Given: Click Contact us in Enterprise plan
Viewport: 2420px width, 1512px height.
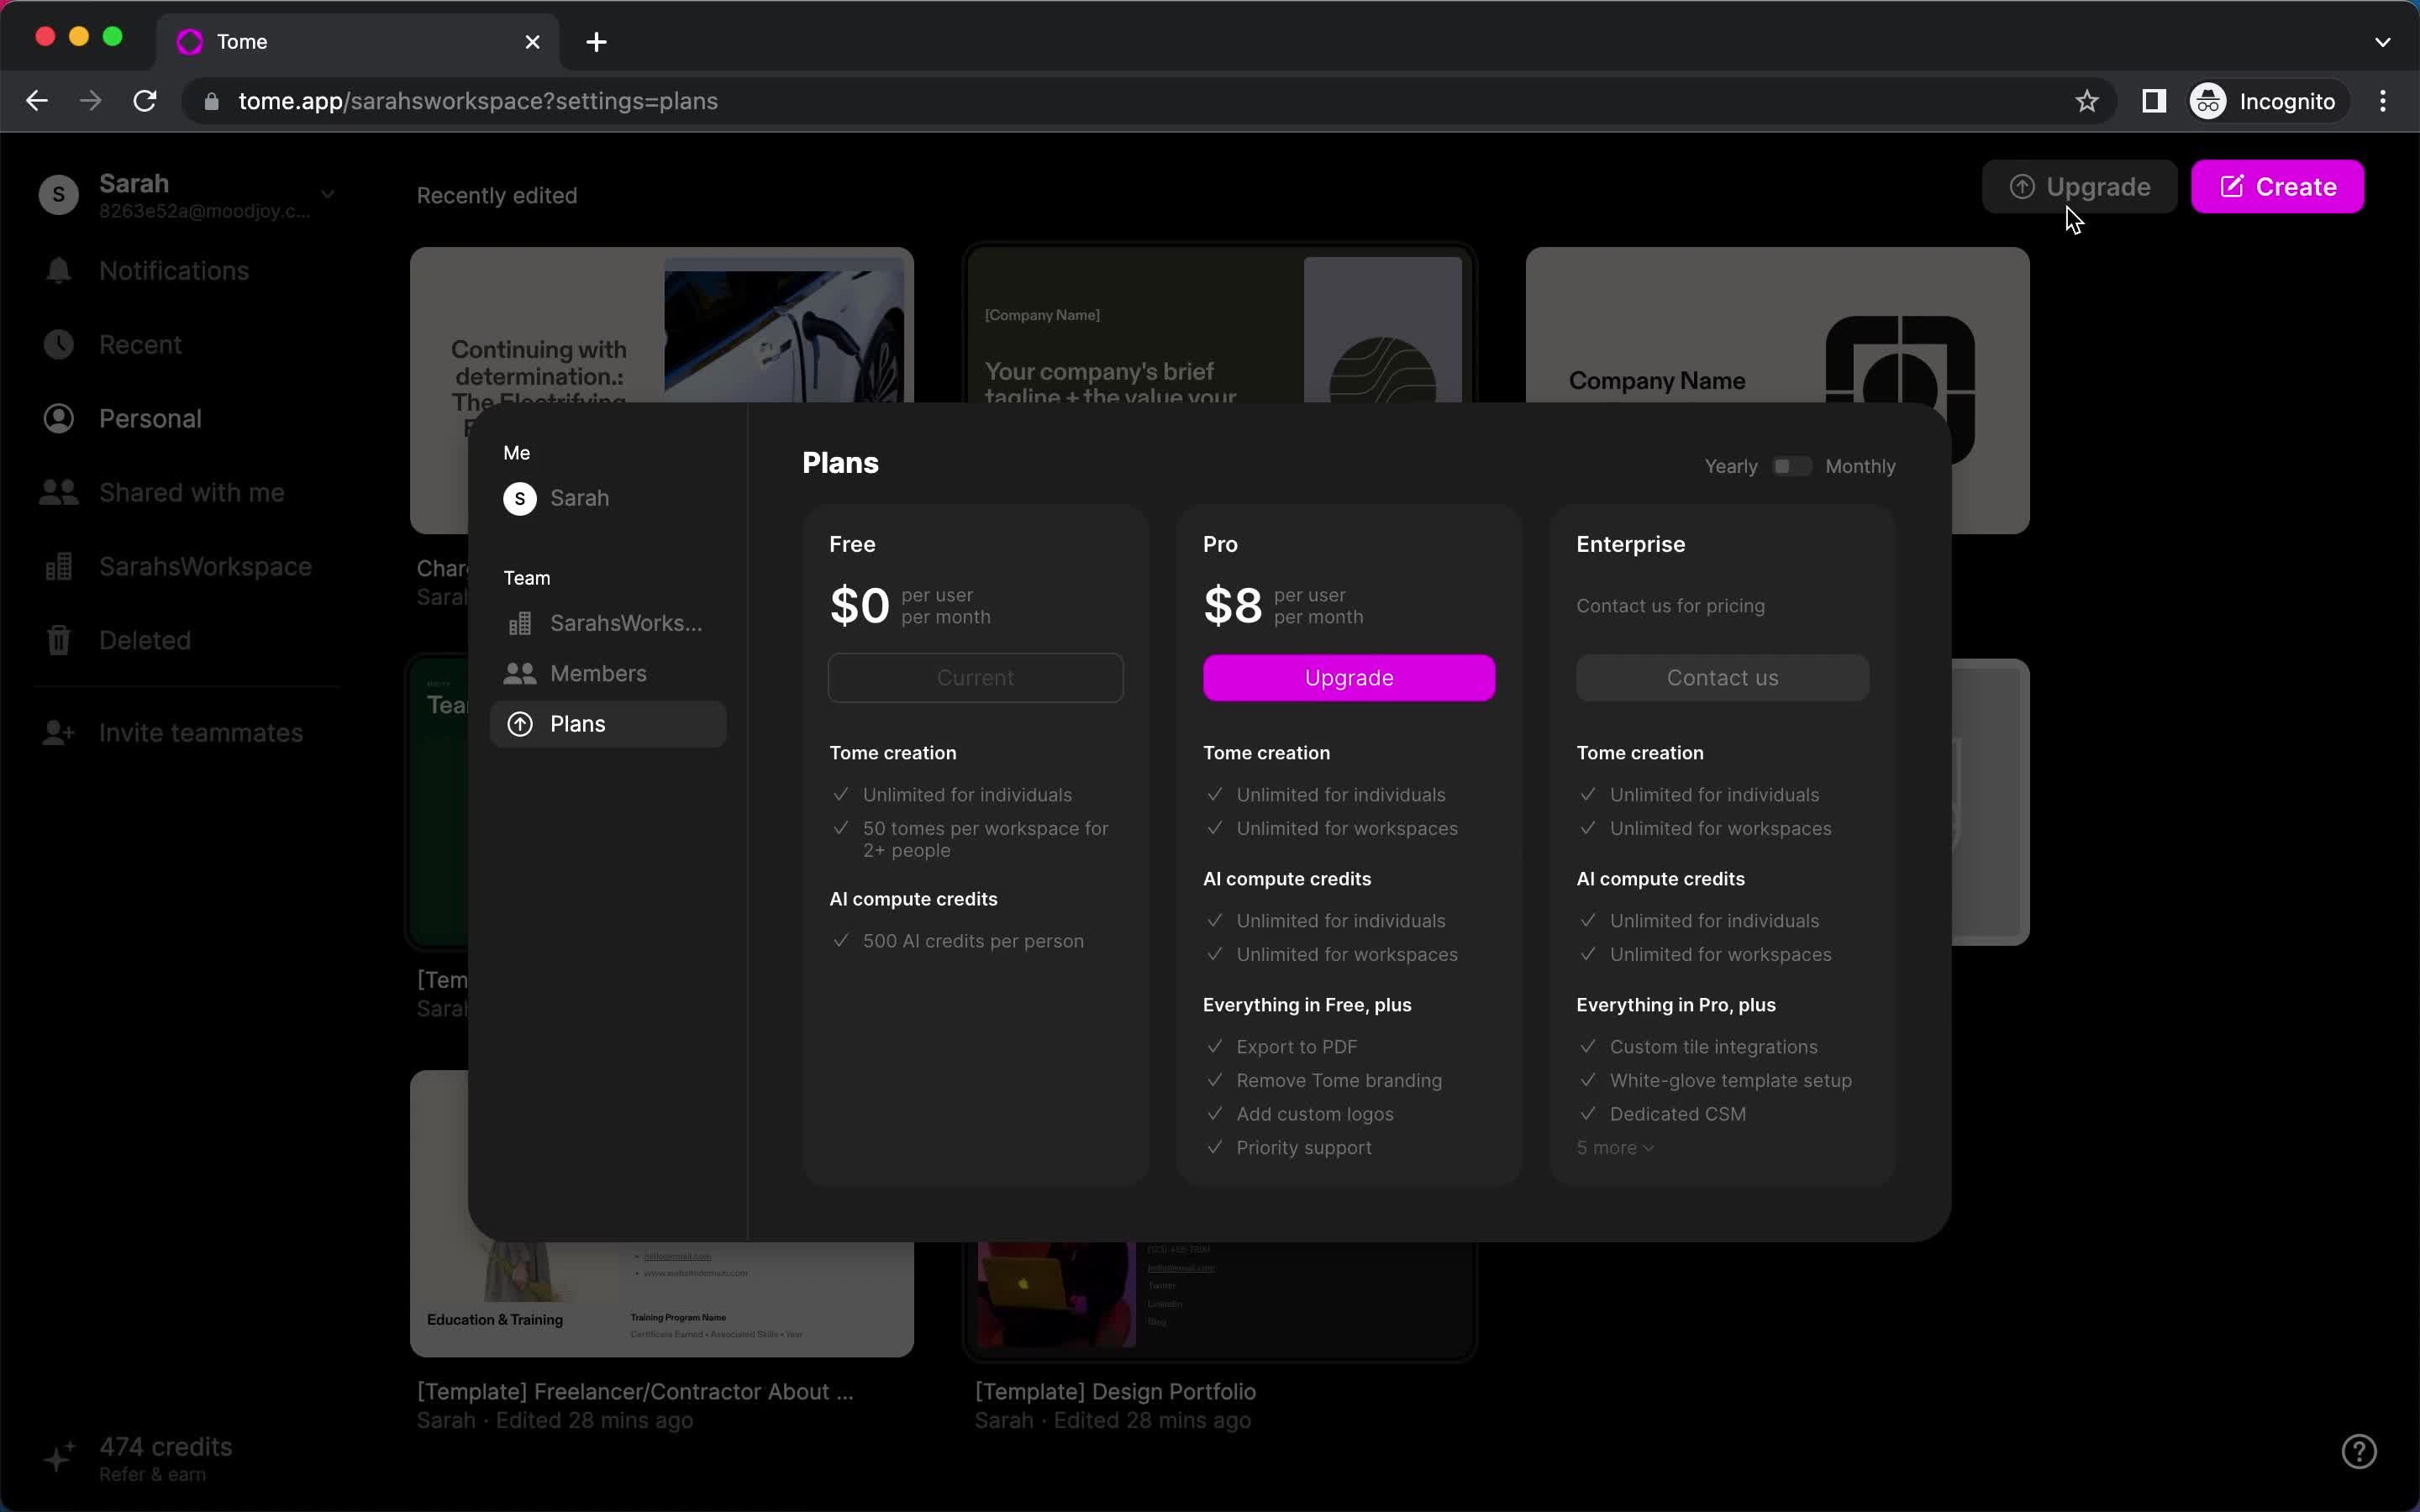Looking at the screenshot, I should (x=1722, y=678).
